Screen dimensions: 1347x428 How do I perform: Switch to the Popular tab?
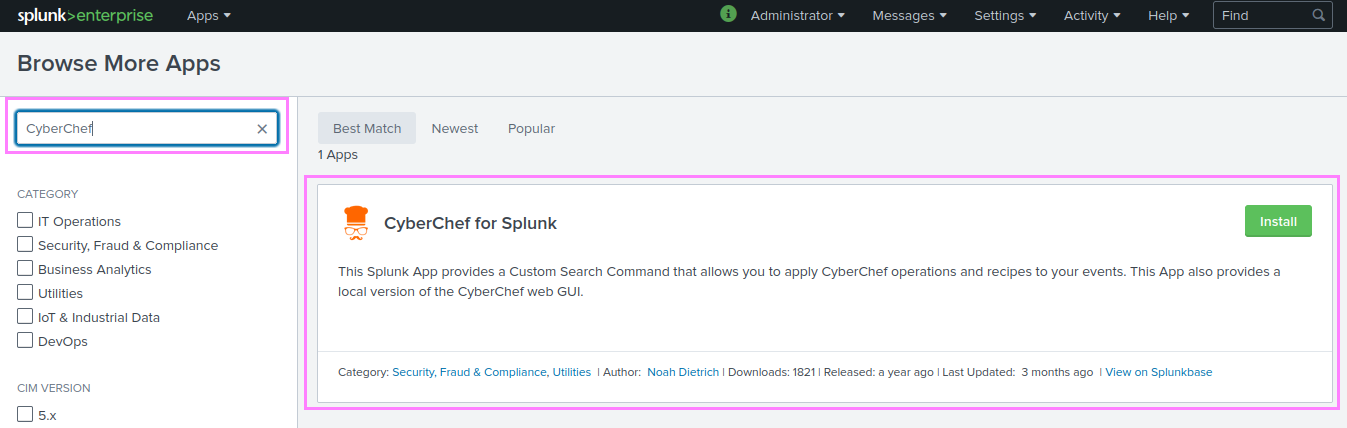click(x=531, y=128)
